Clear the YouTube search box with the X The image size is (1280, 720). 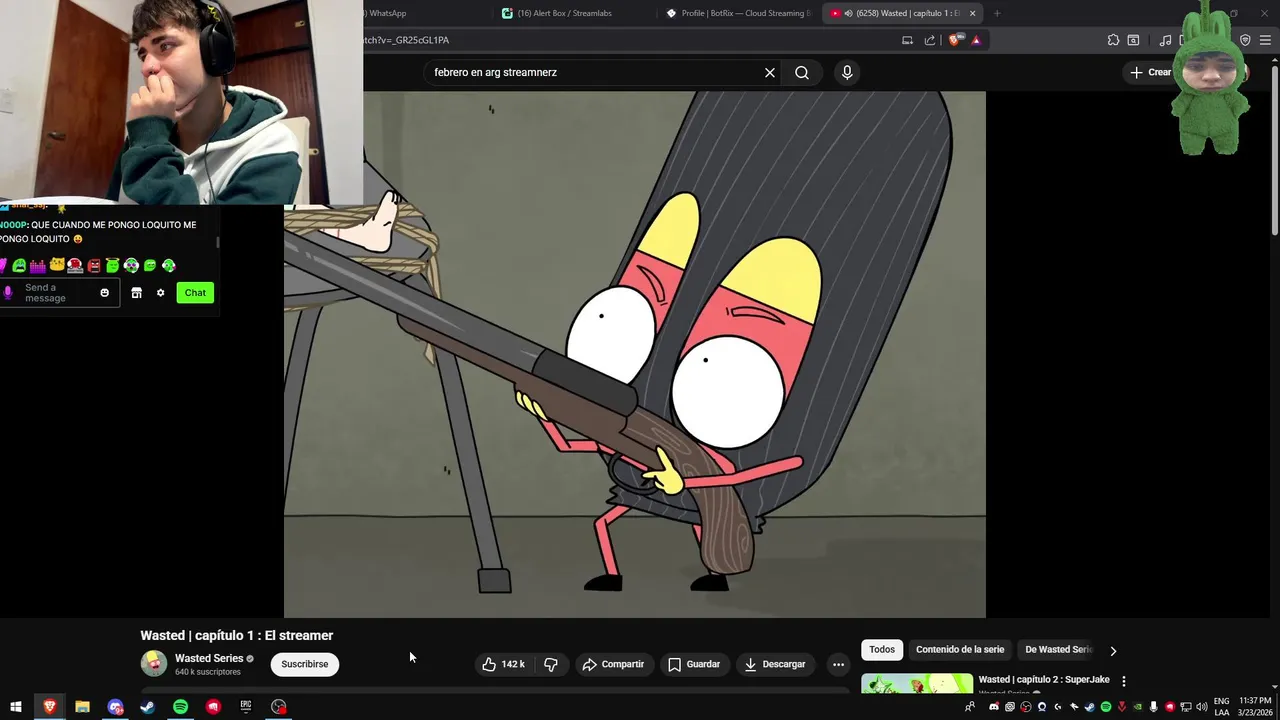tap(770, 72)
